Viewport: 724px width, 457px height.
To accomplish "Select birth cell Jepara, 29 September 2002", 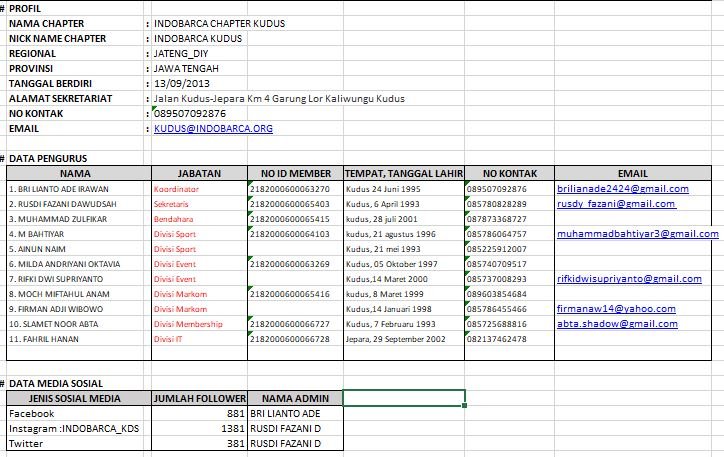I will 404,338.
